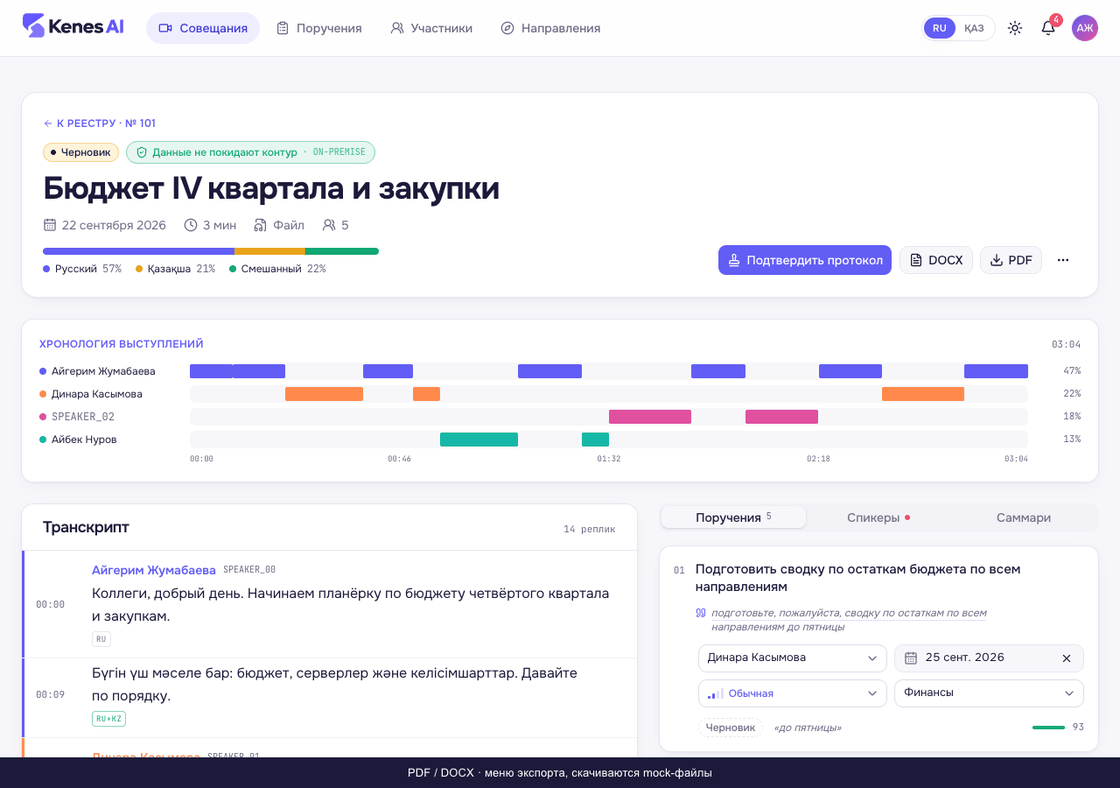Click the quote source link text

click(x=849, y=619)
